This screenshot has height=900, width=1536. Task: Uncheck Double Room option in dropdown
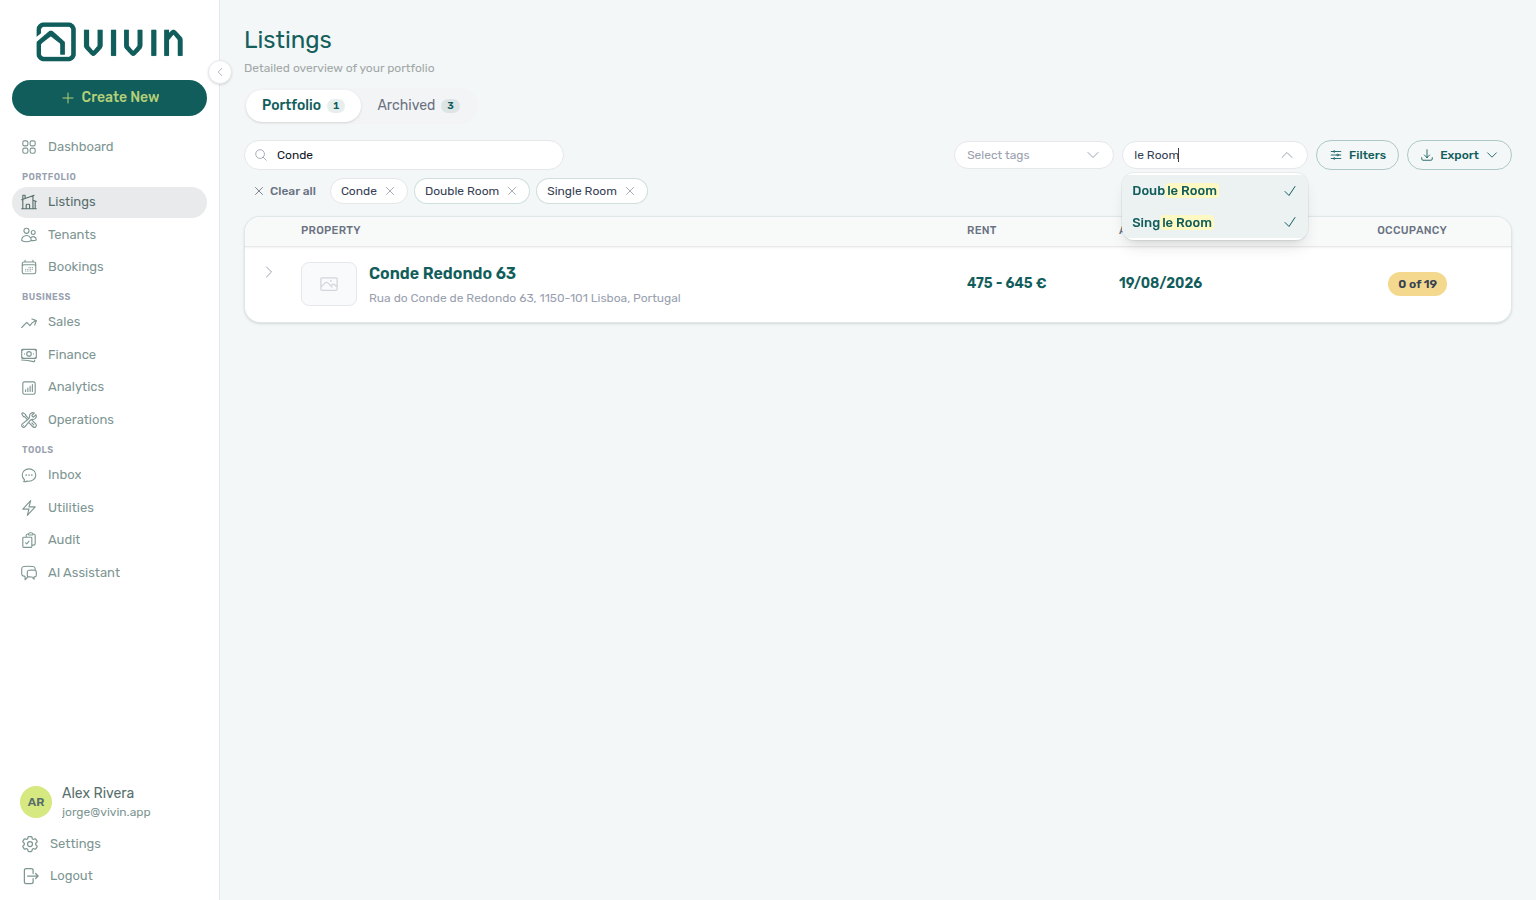(x=1215, y=191)
